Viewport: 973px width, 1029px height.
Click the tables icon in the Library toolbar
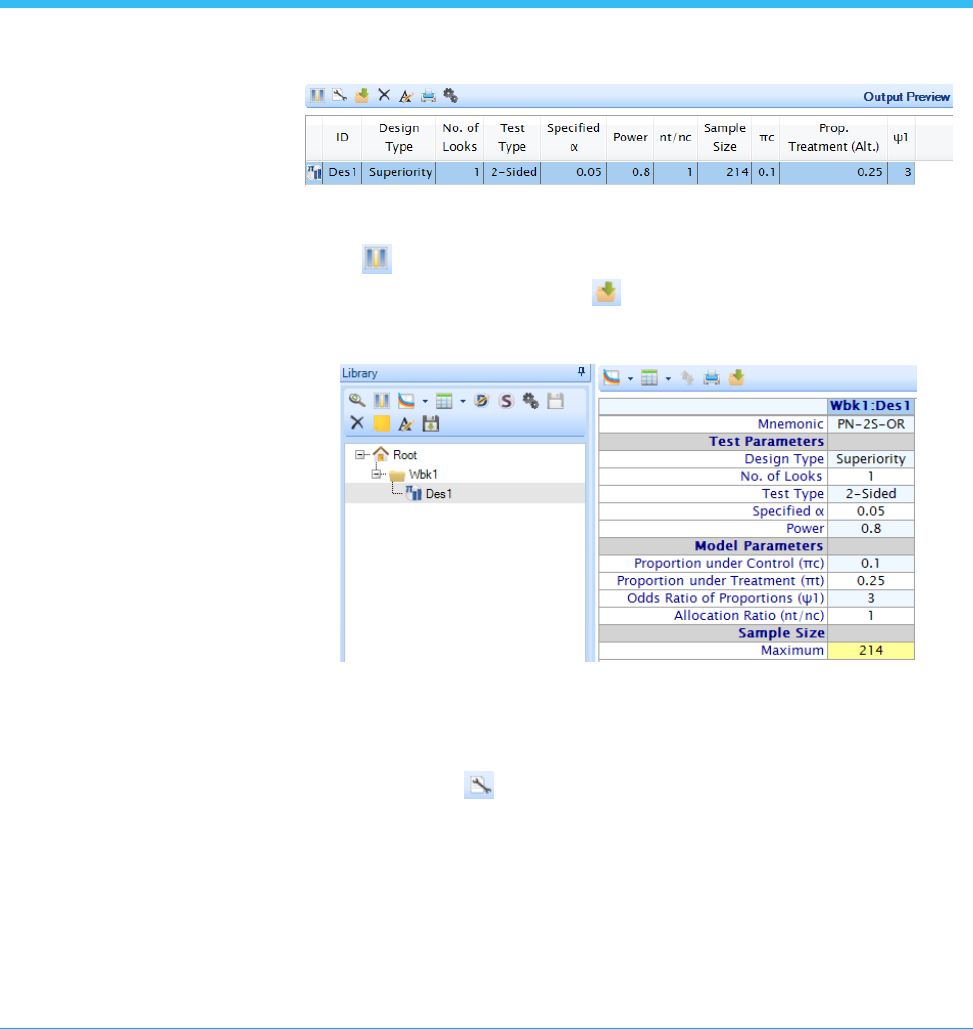[x=444, y=400]
